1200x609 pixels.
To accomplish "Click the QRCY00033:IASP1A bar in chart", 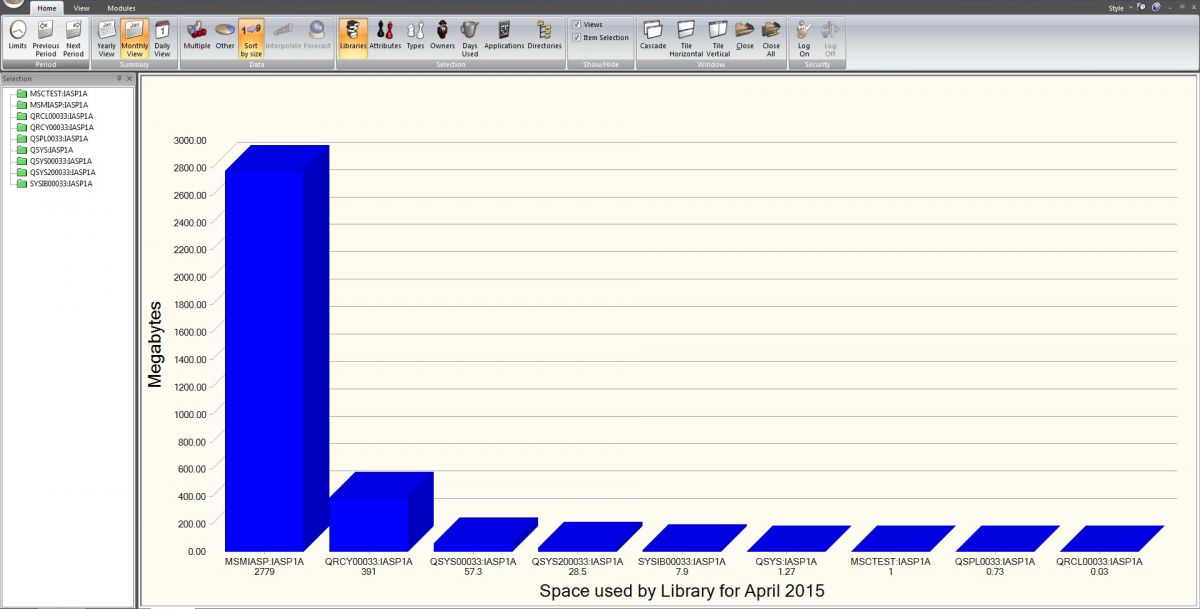I will 368,523.
